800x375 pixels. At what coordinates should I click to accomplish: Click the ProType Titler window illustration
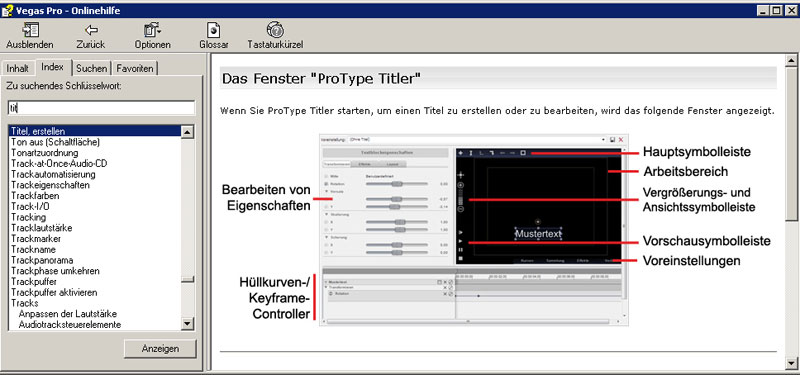pos(473,230)
